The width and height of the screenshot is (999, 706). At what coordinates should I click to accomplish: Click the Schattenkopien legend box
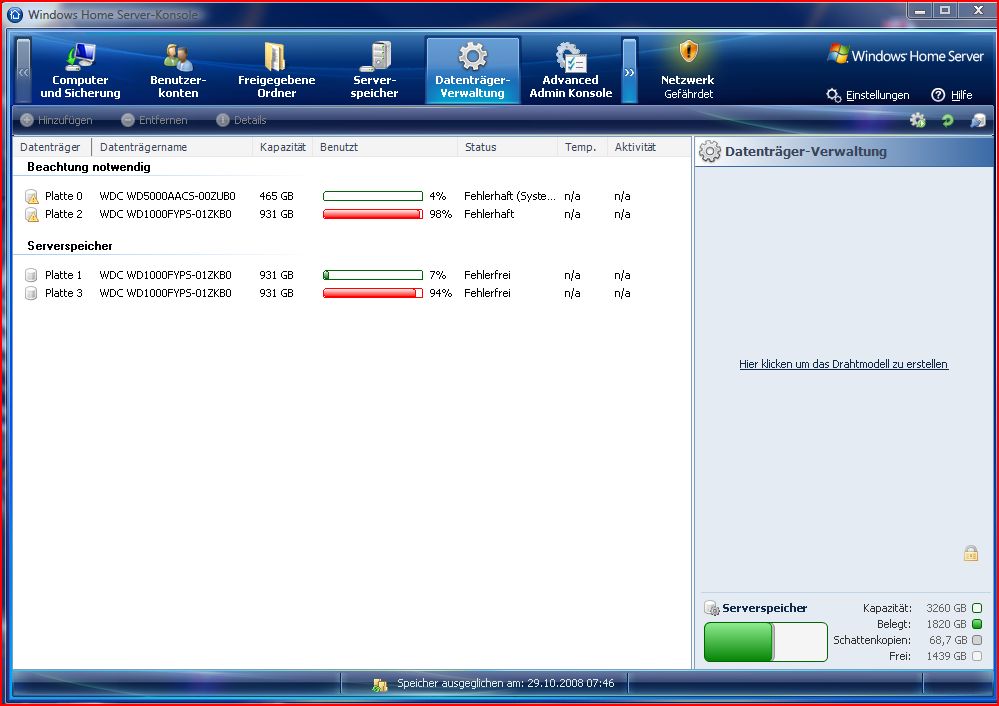pyautogui.click(x=977, y=640)
